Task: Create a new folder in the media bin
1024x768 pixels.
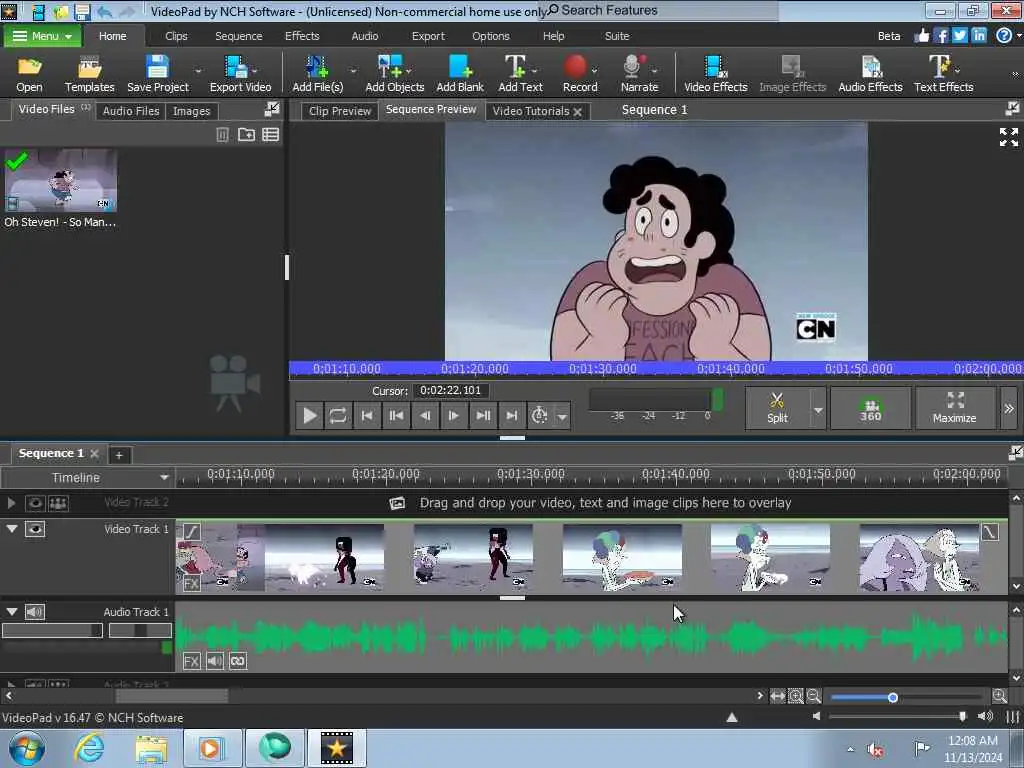Action: (246, 135)
